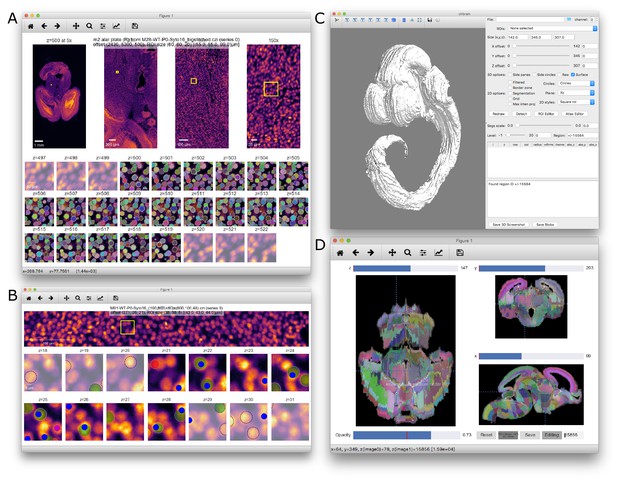Image resolution: width=617 pixels, height=480 pixels.
Task: Select the zoom magnifier in window D toolbar
Action: tap(408, 253)
